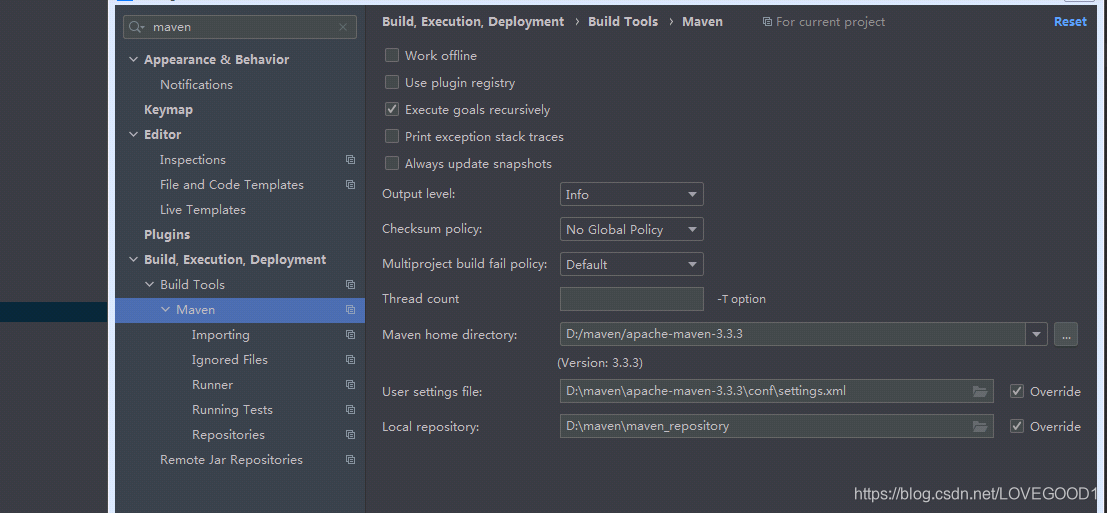Uncheck Execute goals recursively

392,109
